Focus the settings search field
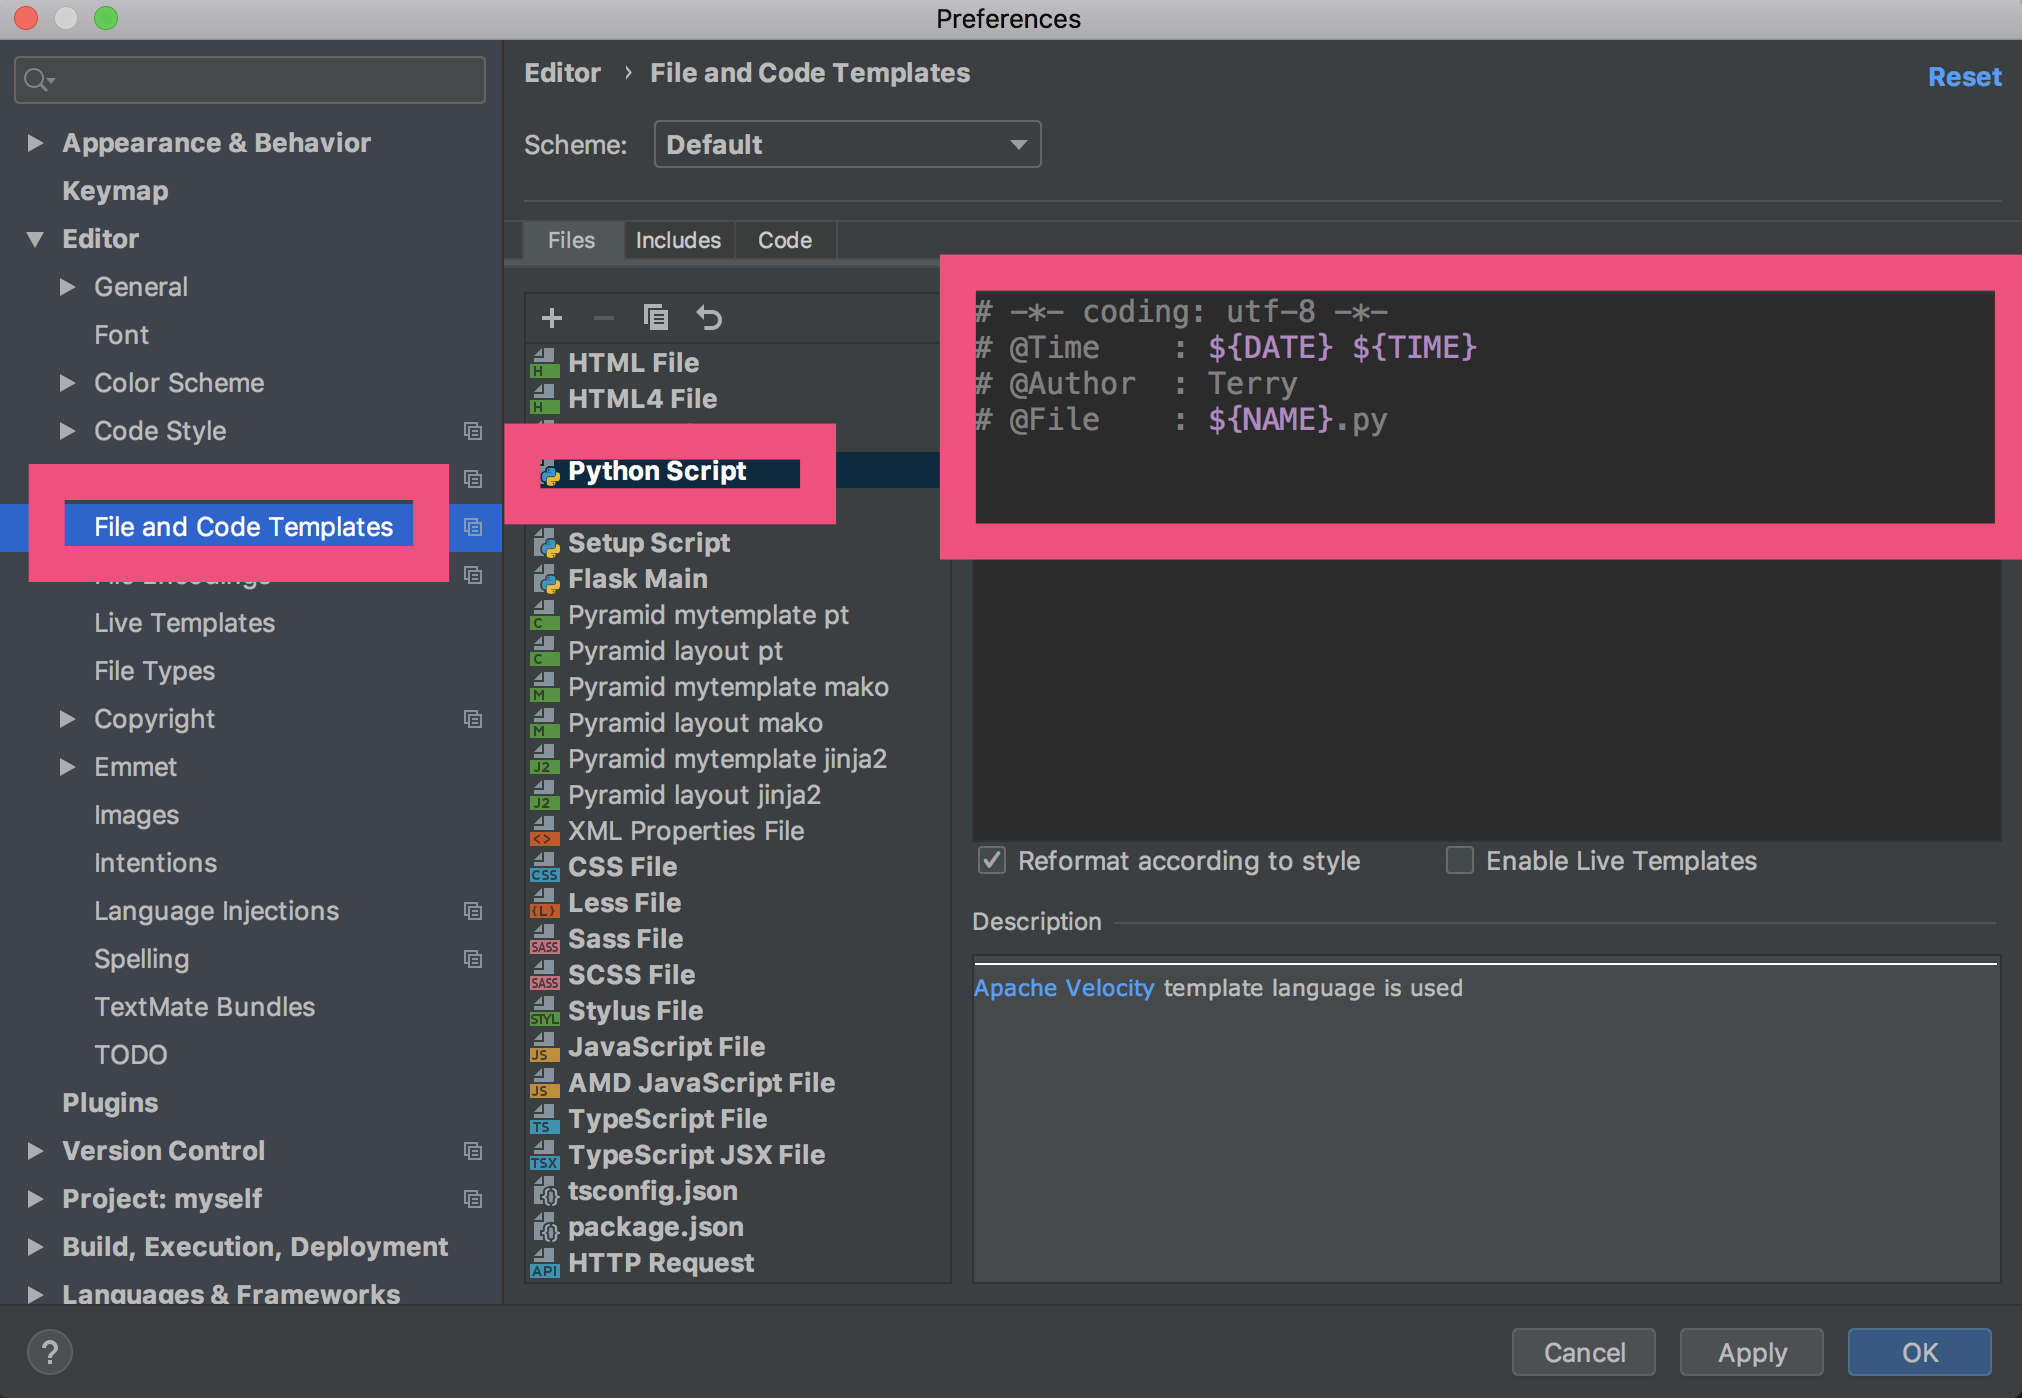2022x1398 pixels. (x=250, y=79)
